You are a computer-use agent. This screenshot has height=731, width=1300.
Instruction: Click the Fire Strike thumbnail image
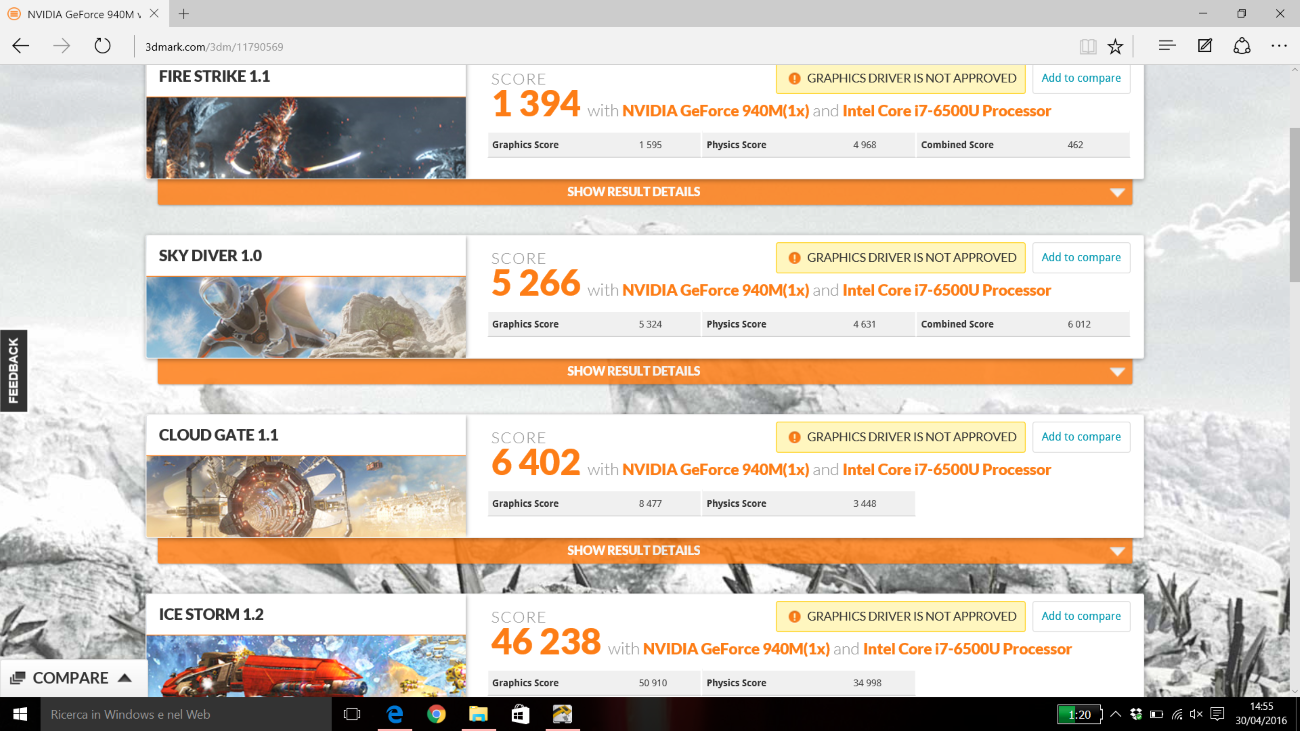306,138
